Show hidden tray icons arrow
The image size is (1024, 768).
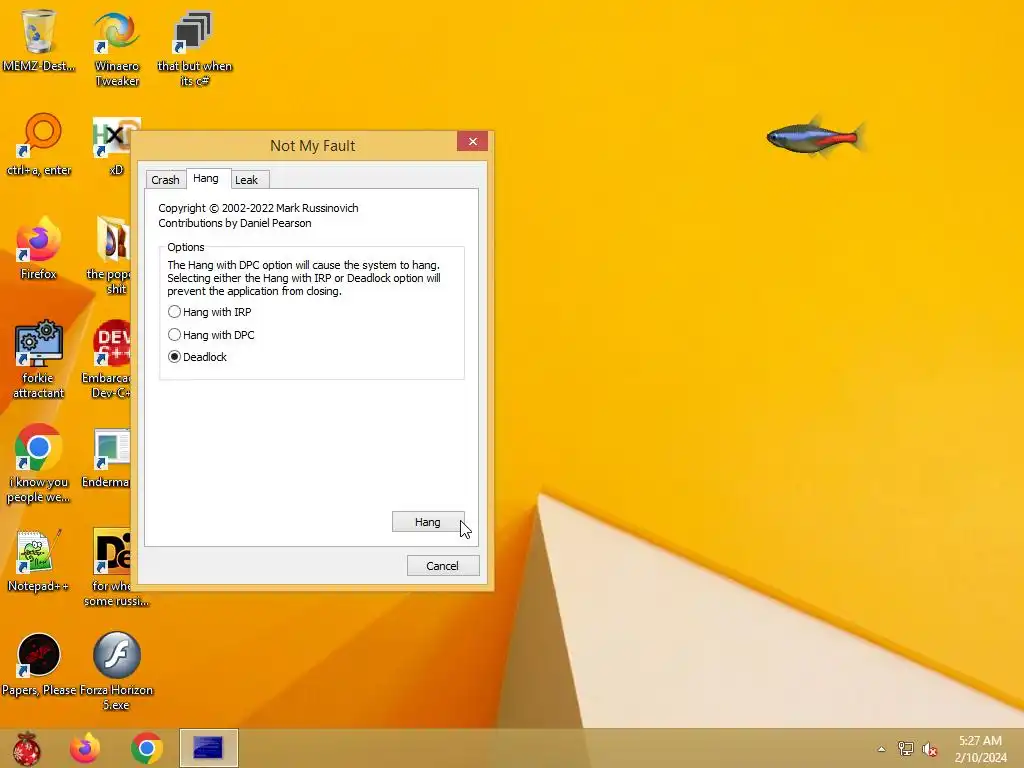coord(881,749)
